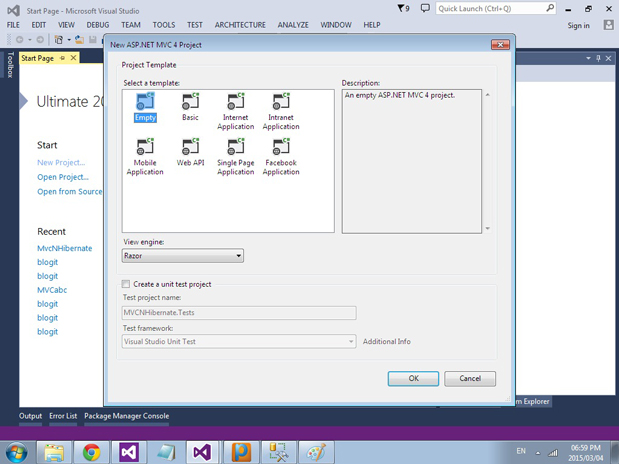Click the Open Project... link
The image size is (619, 464).
[63, 177]
